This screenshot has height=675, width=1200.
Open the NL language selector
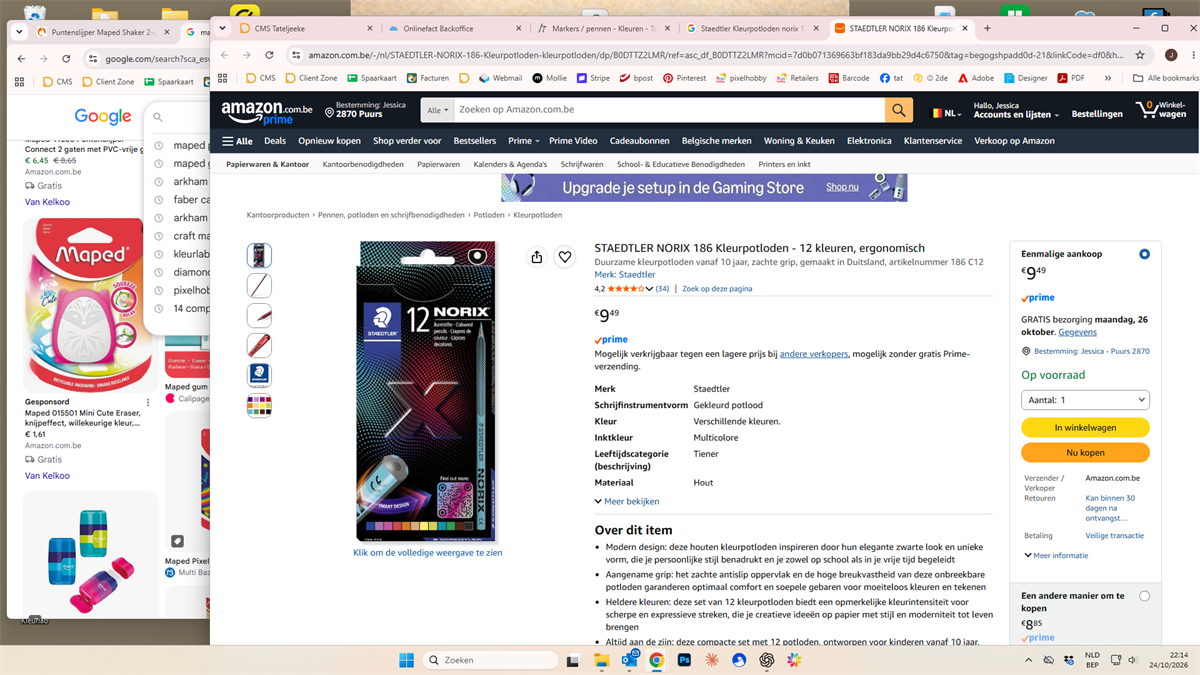[945, 113]
